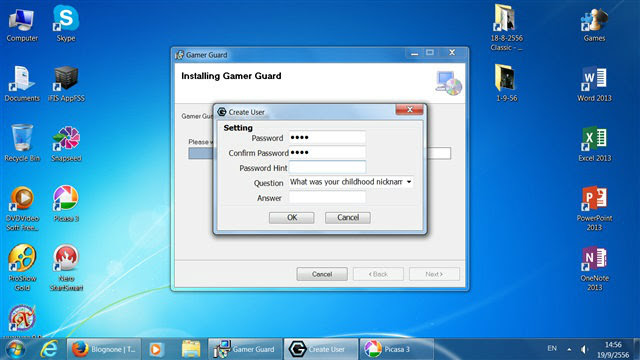Open the Recycle Bin

point(22,144)
